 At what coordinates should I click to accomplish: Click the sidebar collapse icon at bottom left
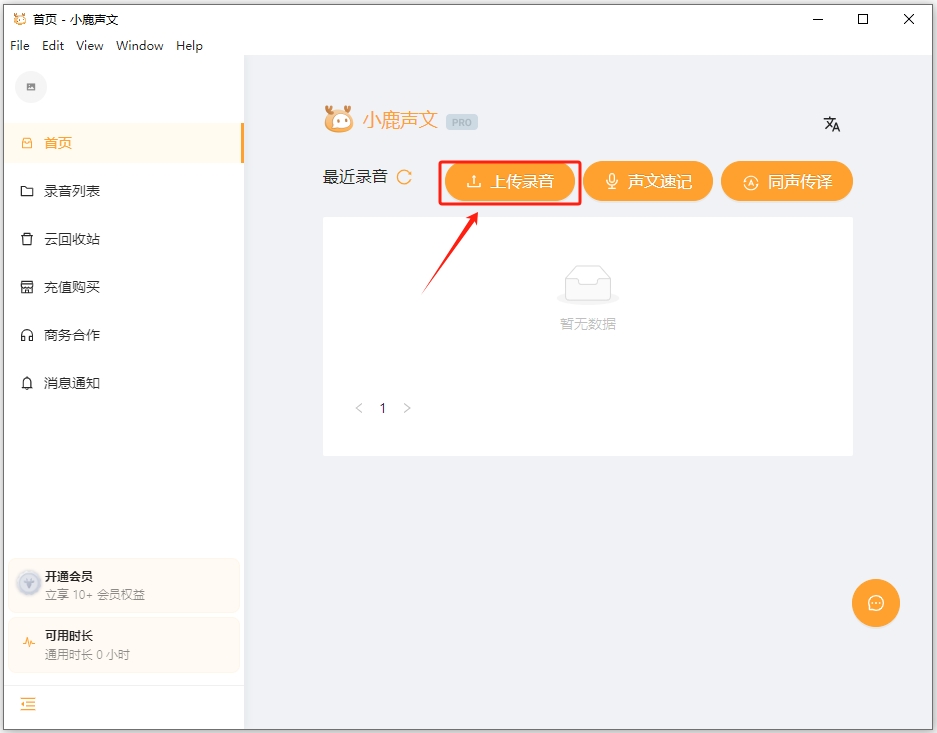[x=28, y=704]
